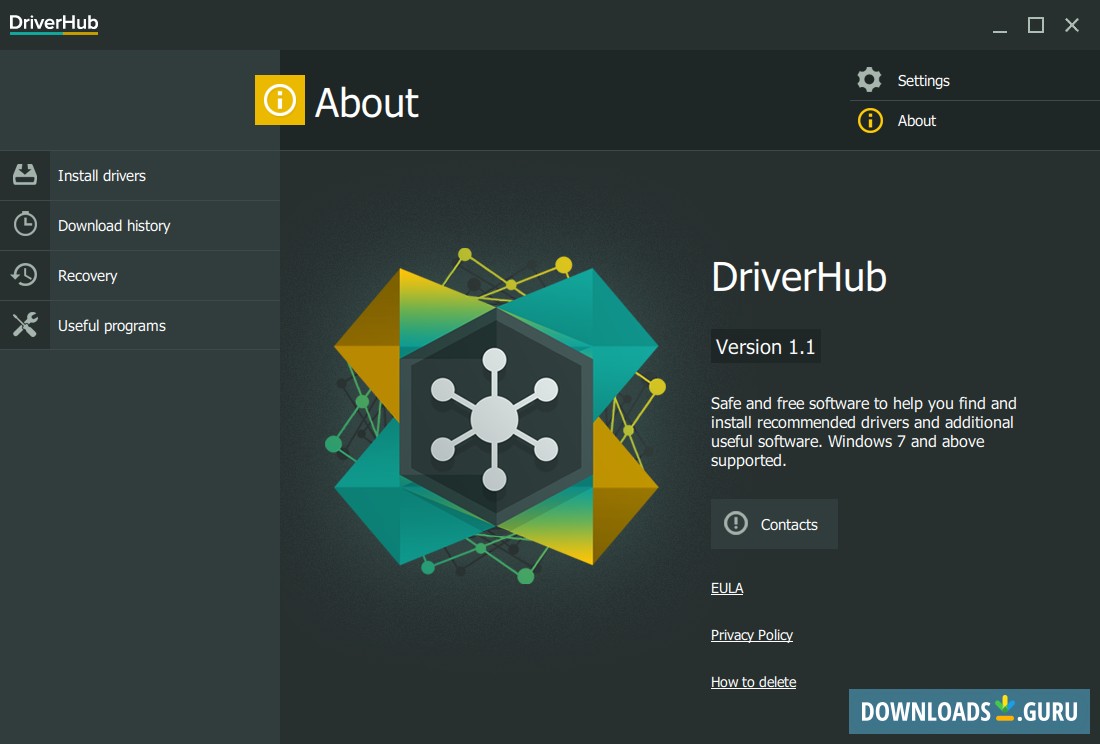Maximize the DriverHub window
This screenshot has width=1100, height=744.
pyautogui.click(x=1035, y=25)
